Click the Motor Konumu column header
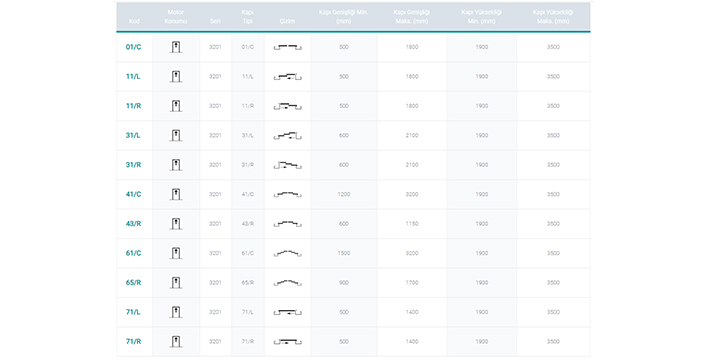The height and width of the screenshot is (360, 710). click(176, 17)
